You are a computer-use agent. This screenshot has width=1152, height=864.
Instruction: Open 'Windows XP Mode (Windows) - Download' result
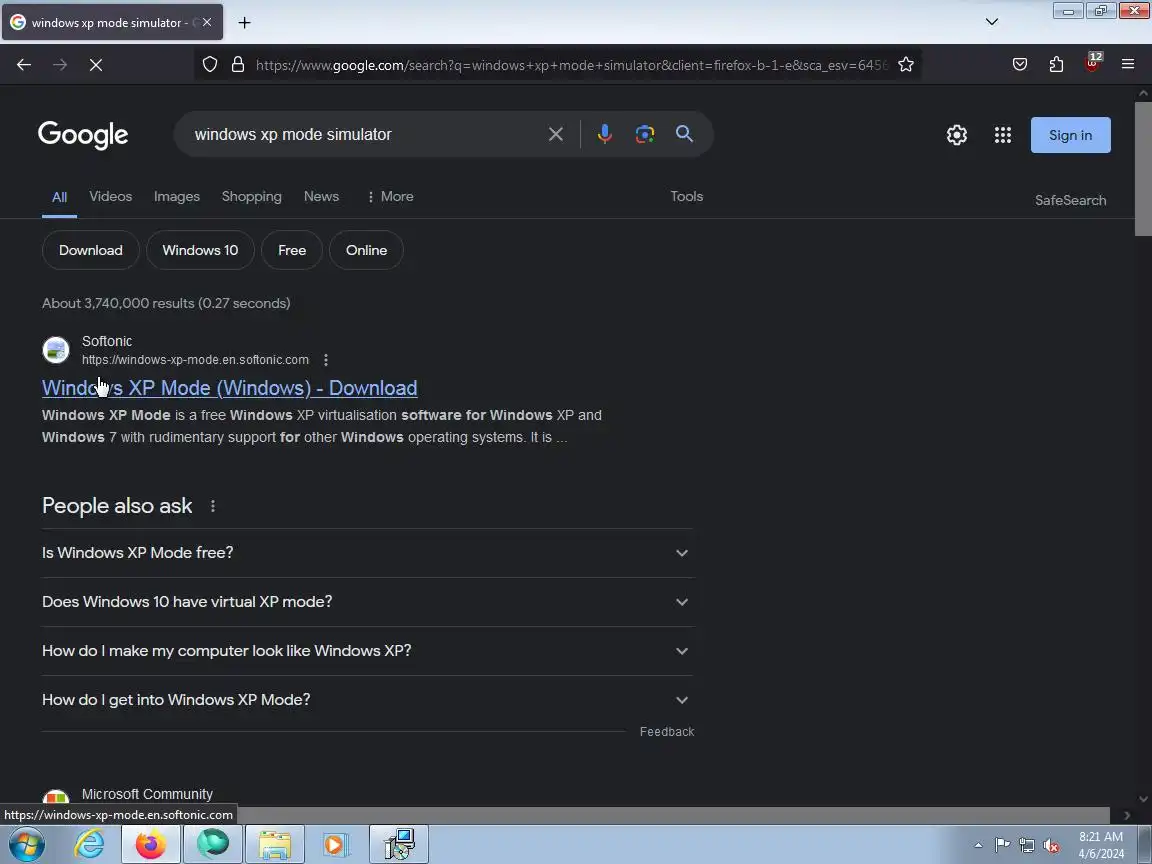pyautogui.click(x=229, y=388)
